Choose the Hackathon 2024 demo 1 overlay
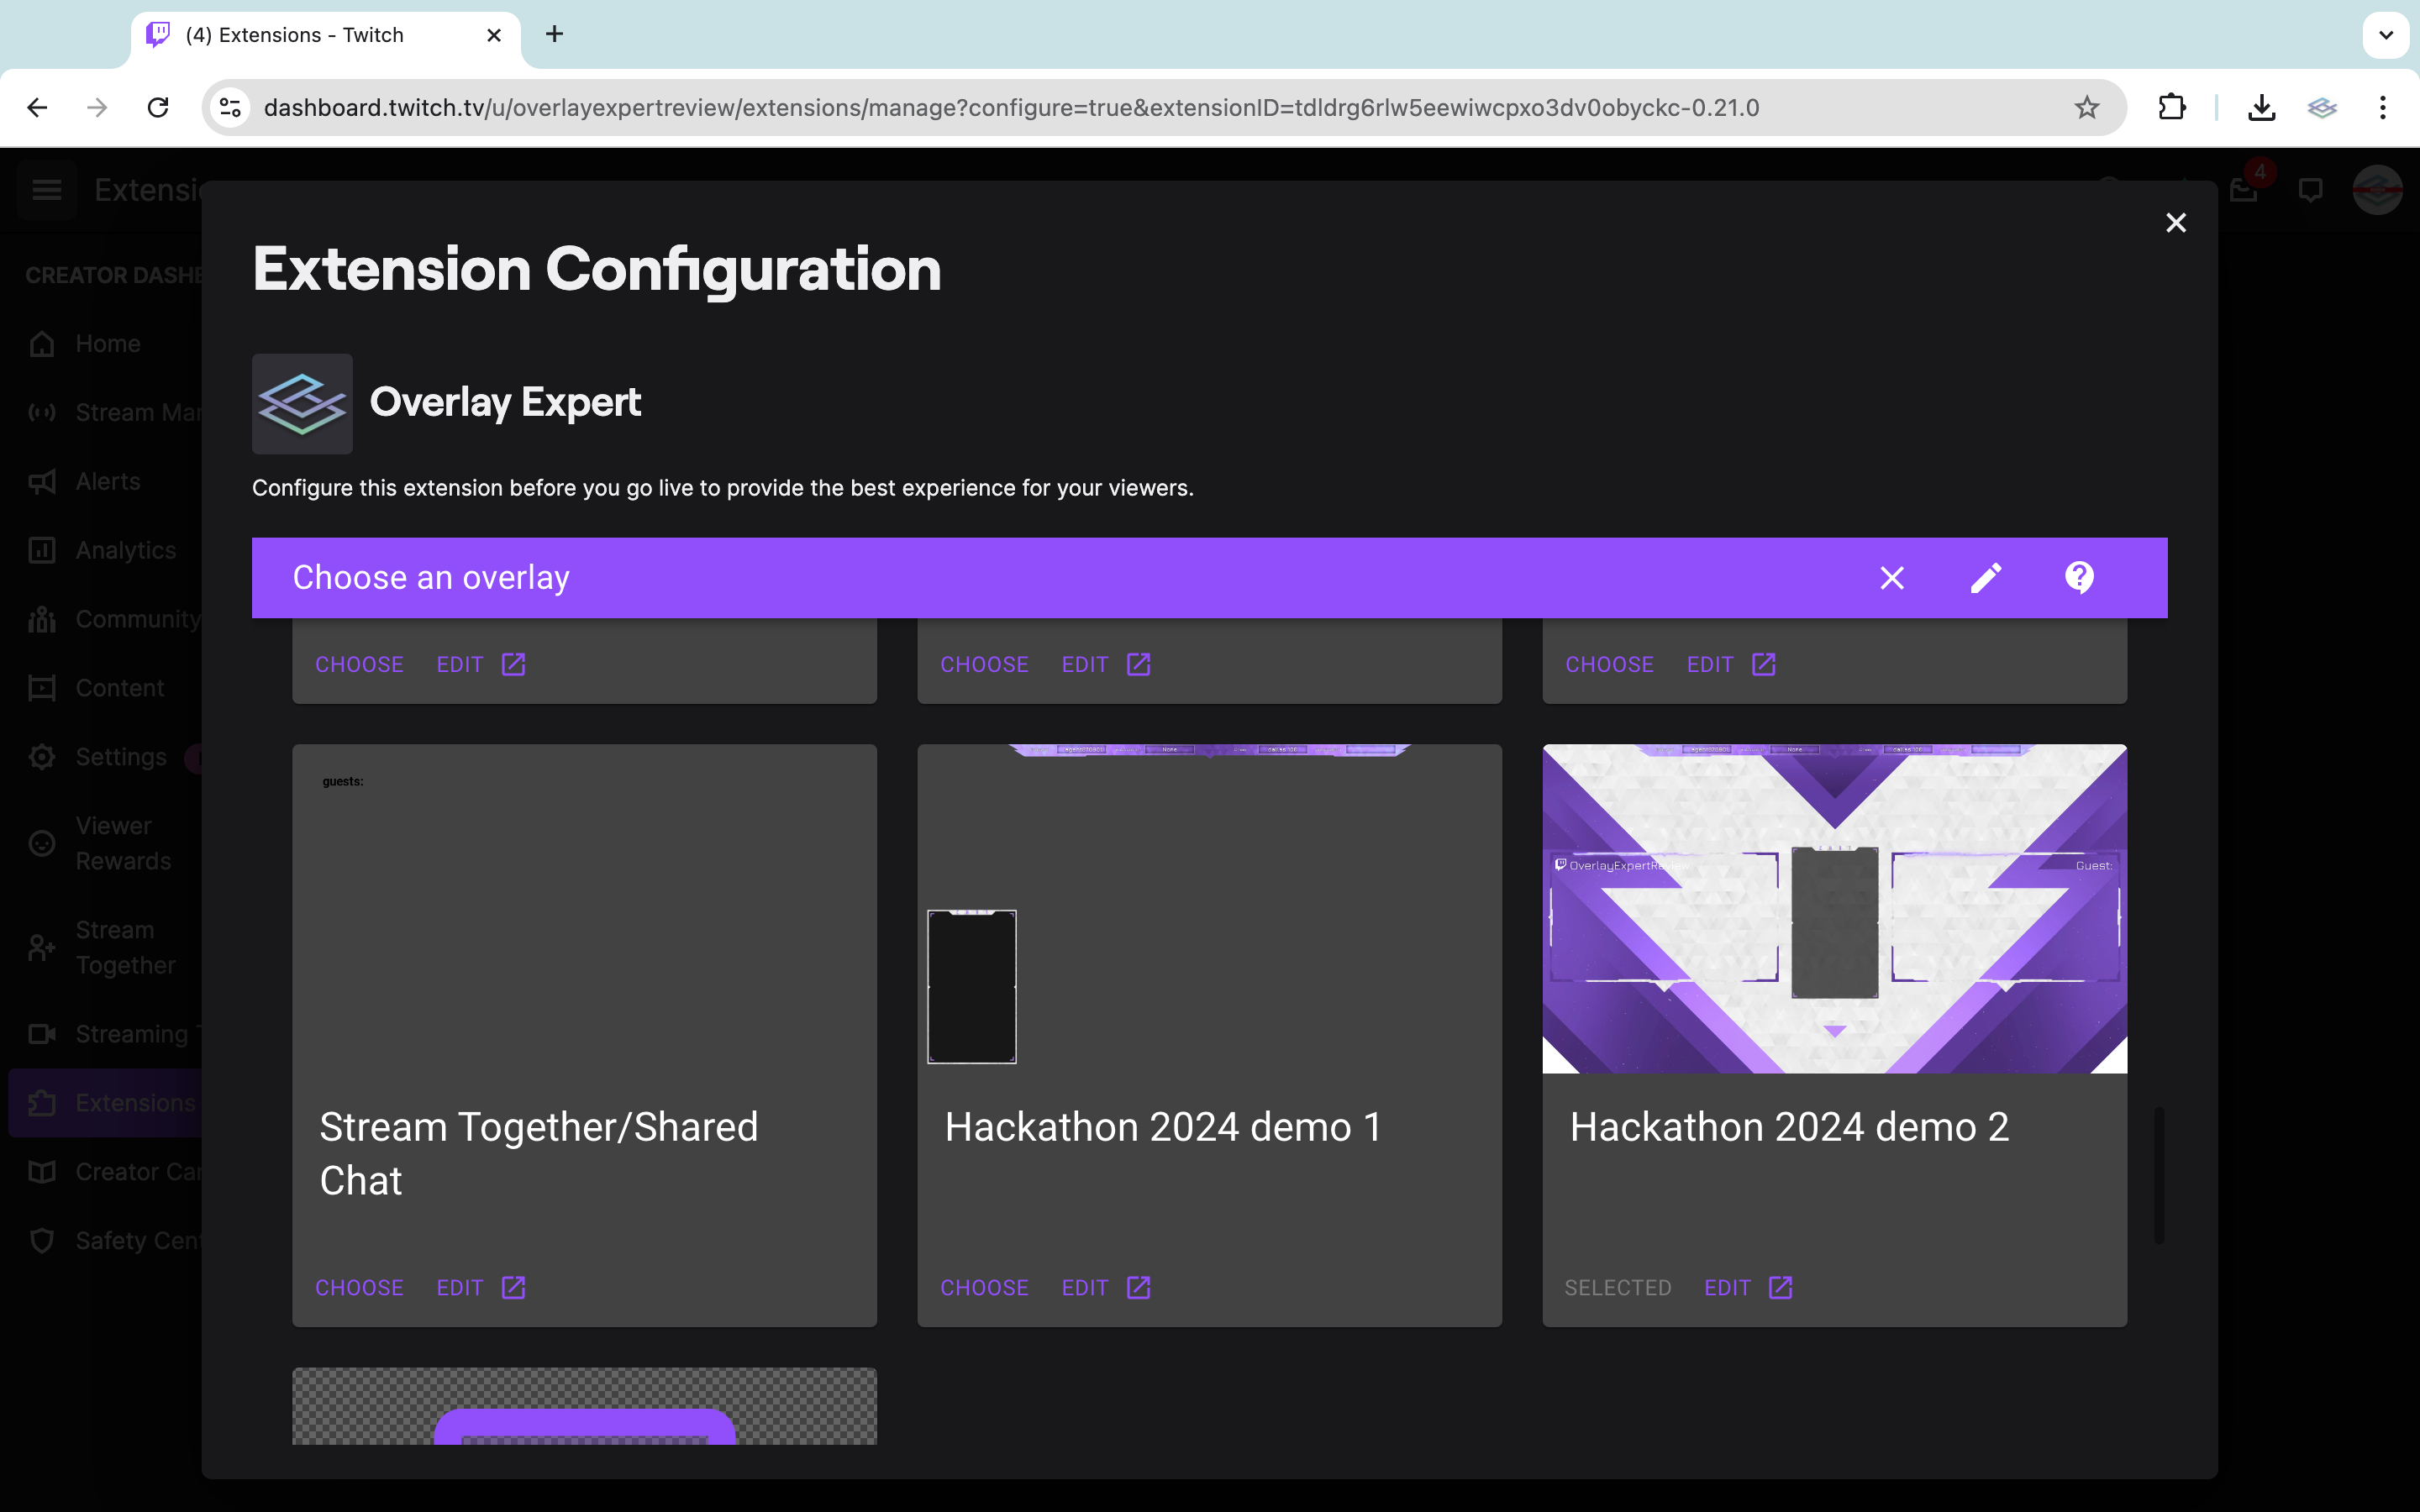 [984, 1287]
